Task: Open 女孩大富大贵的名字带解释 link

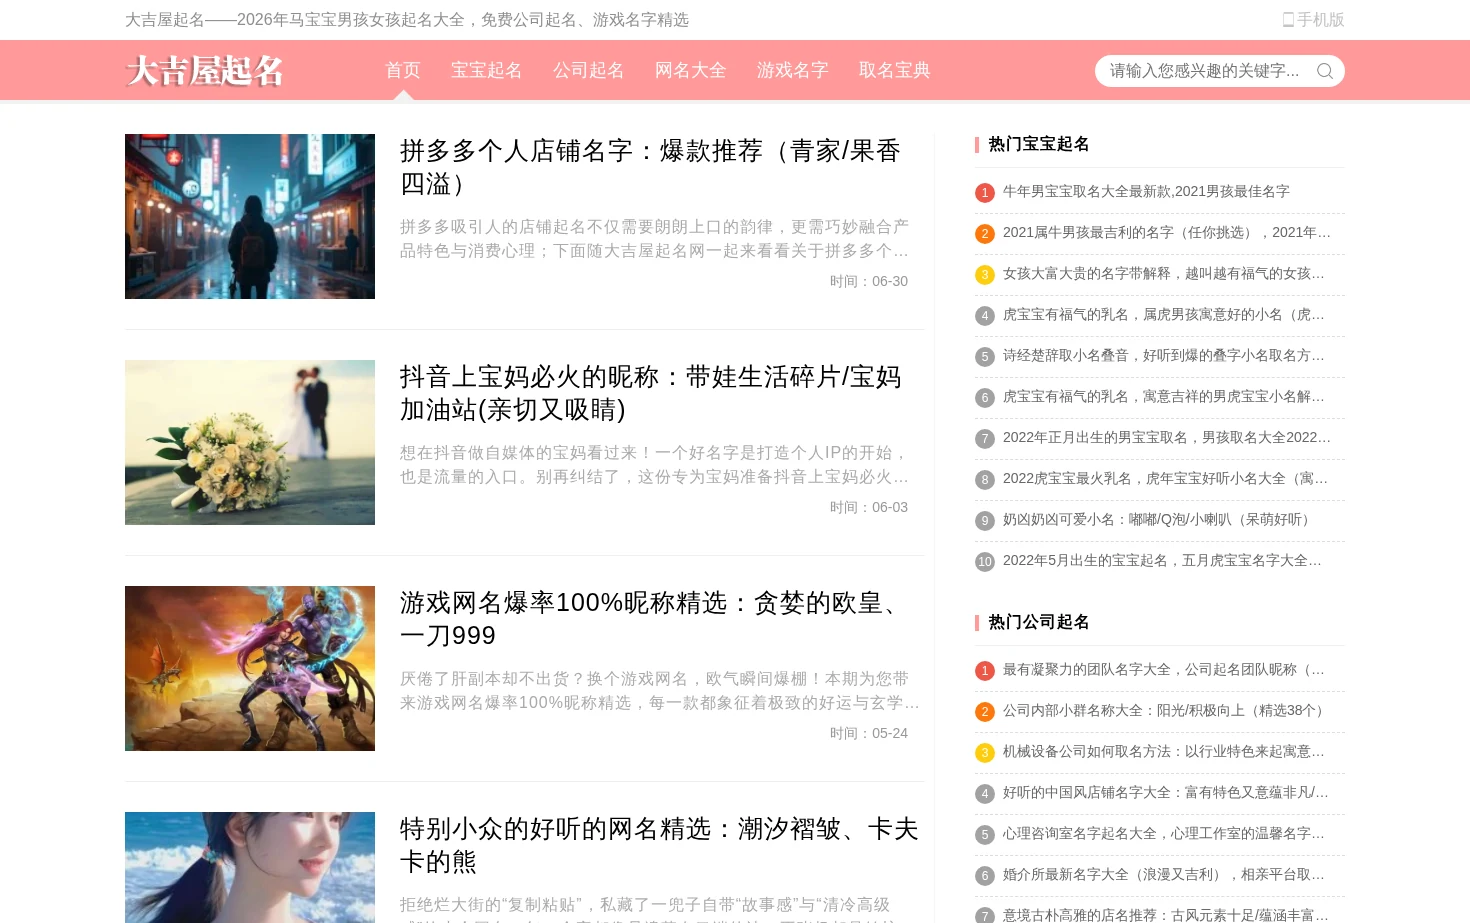Action: (1164, 273)
